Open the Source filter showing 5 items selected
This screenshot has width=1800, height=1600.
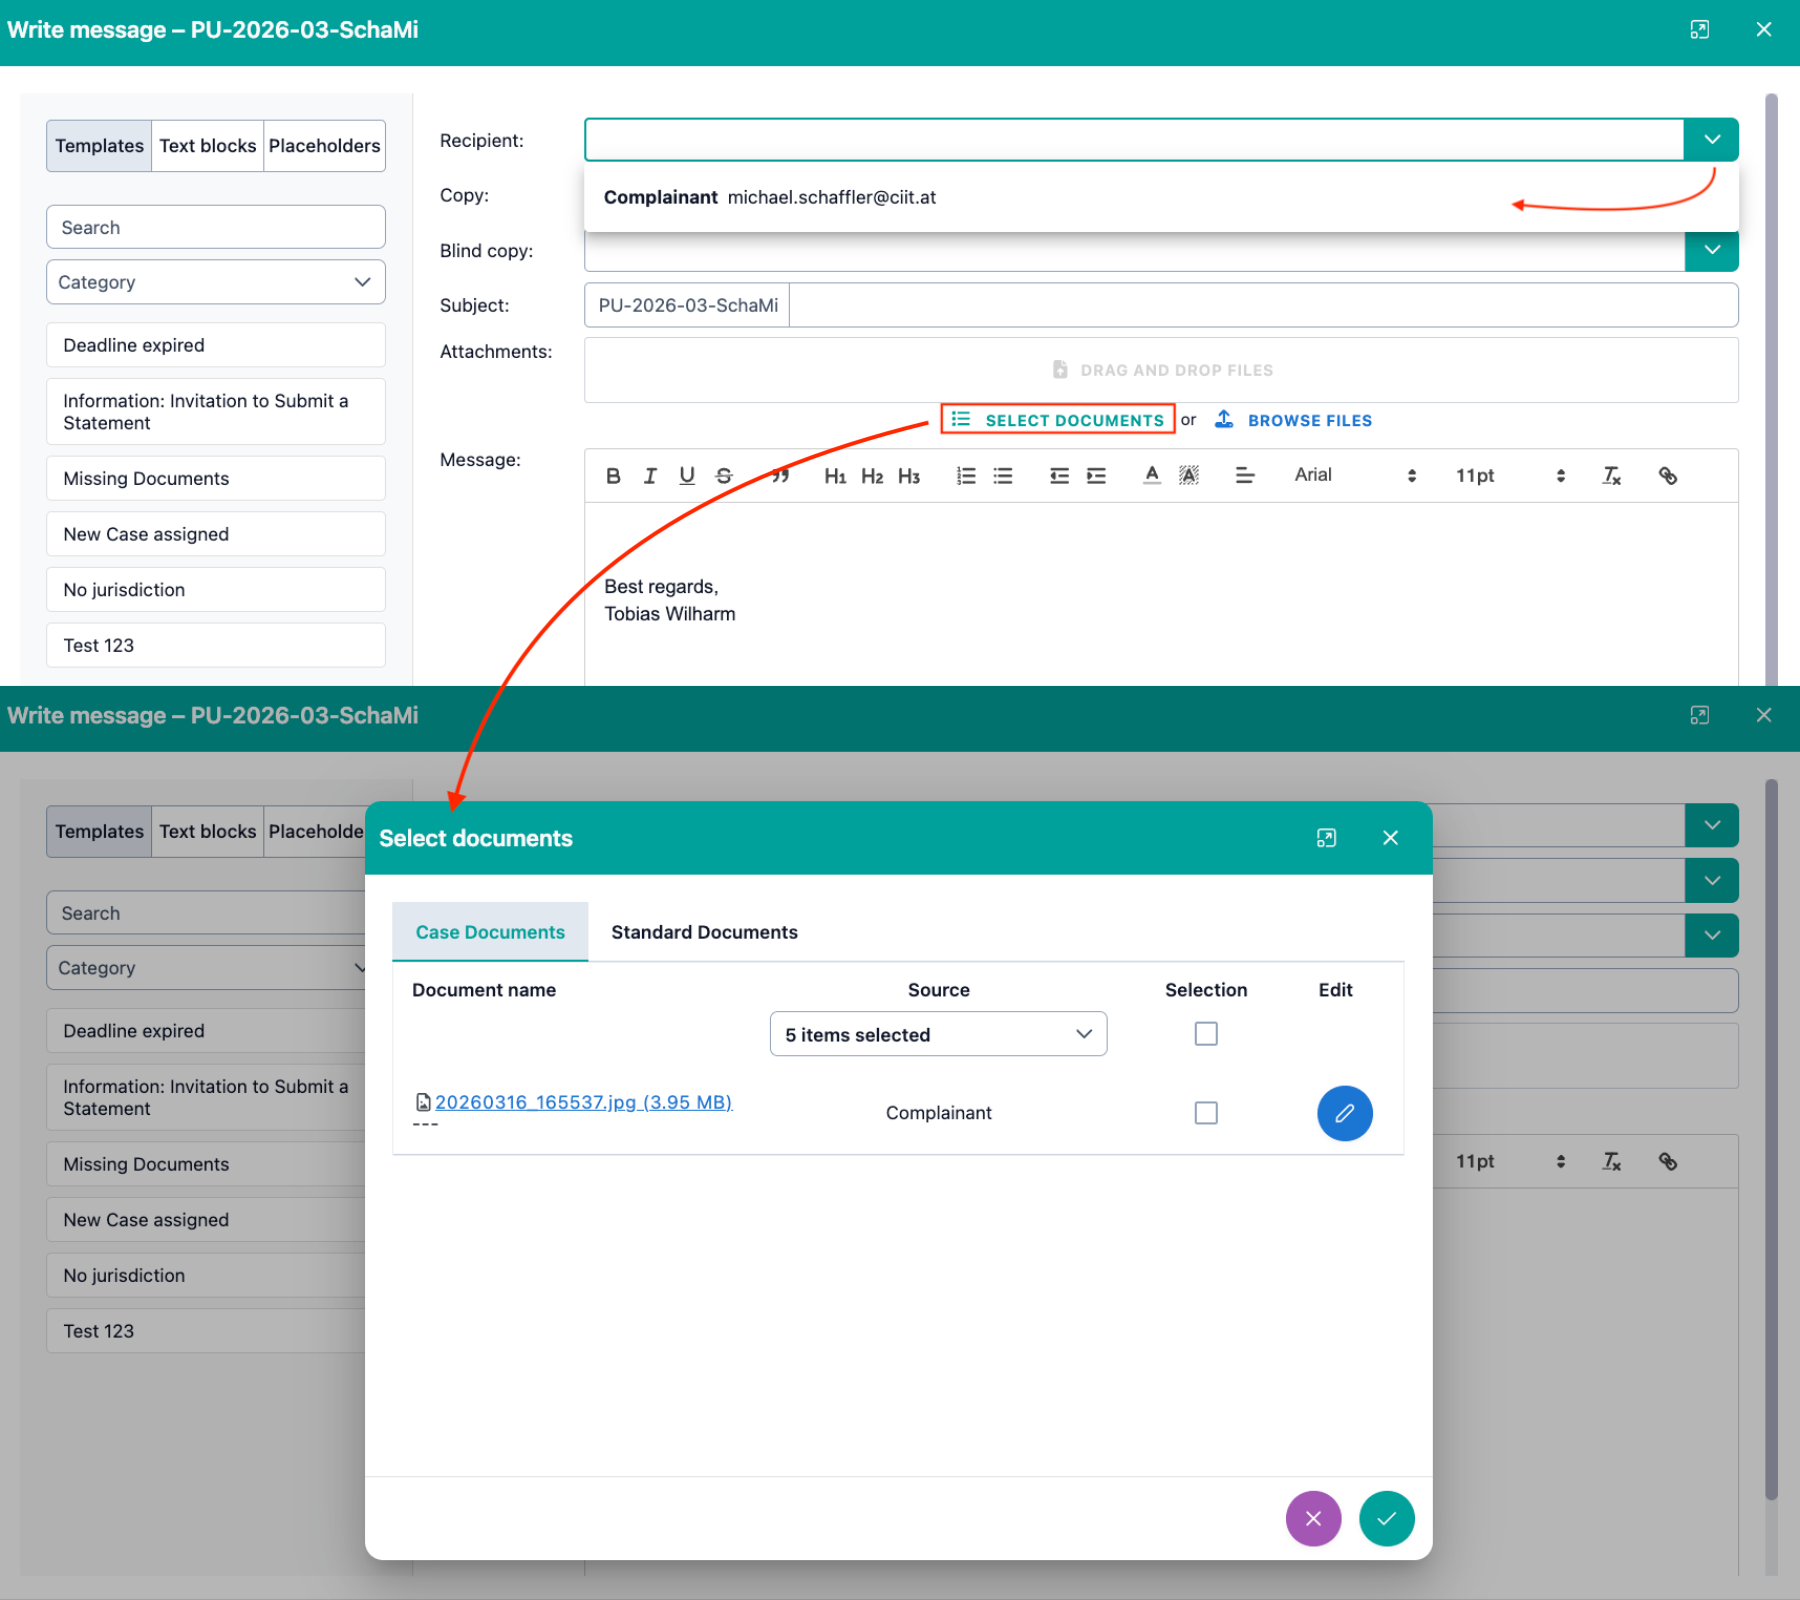coord(938,1034)
